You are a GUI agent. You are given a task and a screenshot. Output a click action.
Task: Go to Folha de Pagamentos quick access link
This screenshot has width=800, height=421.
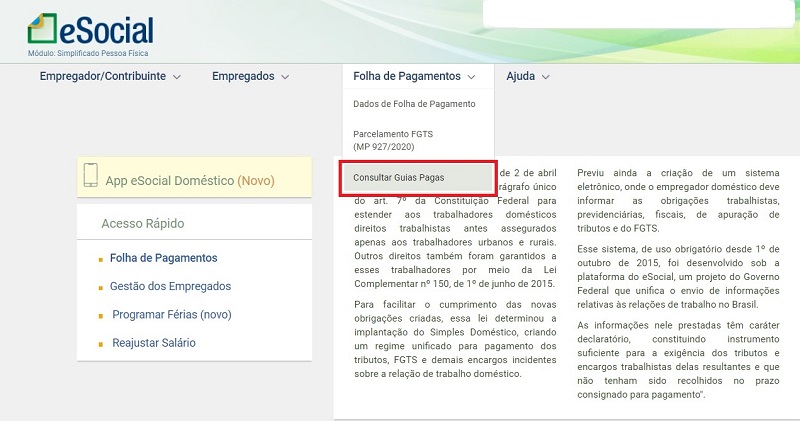(163, 258)
